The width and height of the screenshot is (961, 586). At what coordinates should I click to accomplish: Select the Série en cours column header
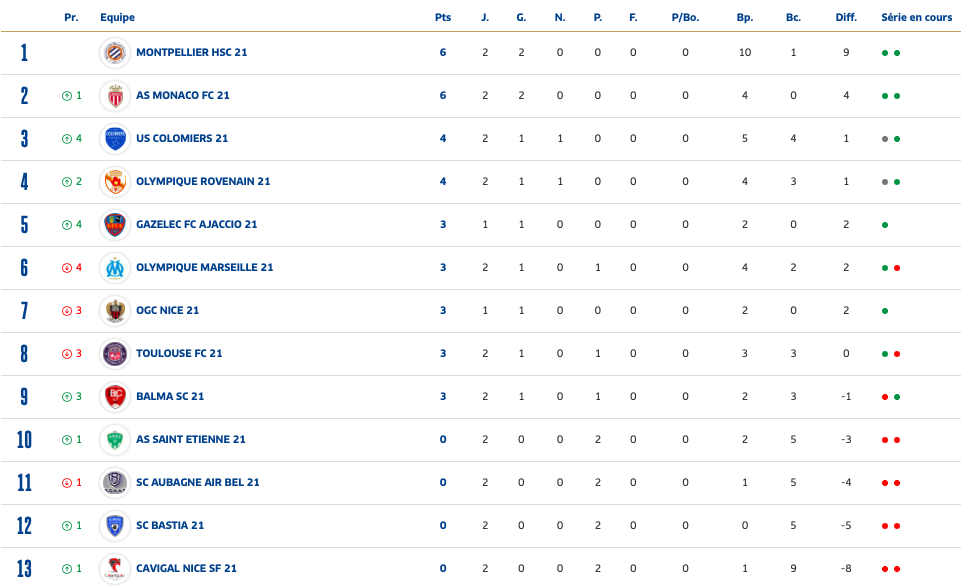click(x=916, y=17)
